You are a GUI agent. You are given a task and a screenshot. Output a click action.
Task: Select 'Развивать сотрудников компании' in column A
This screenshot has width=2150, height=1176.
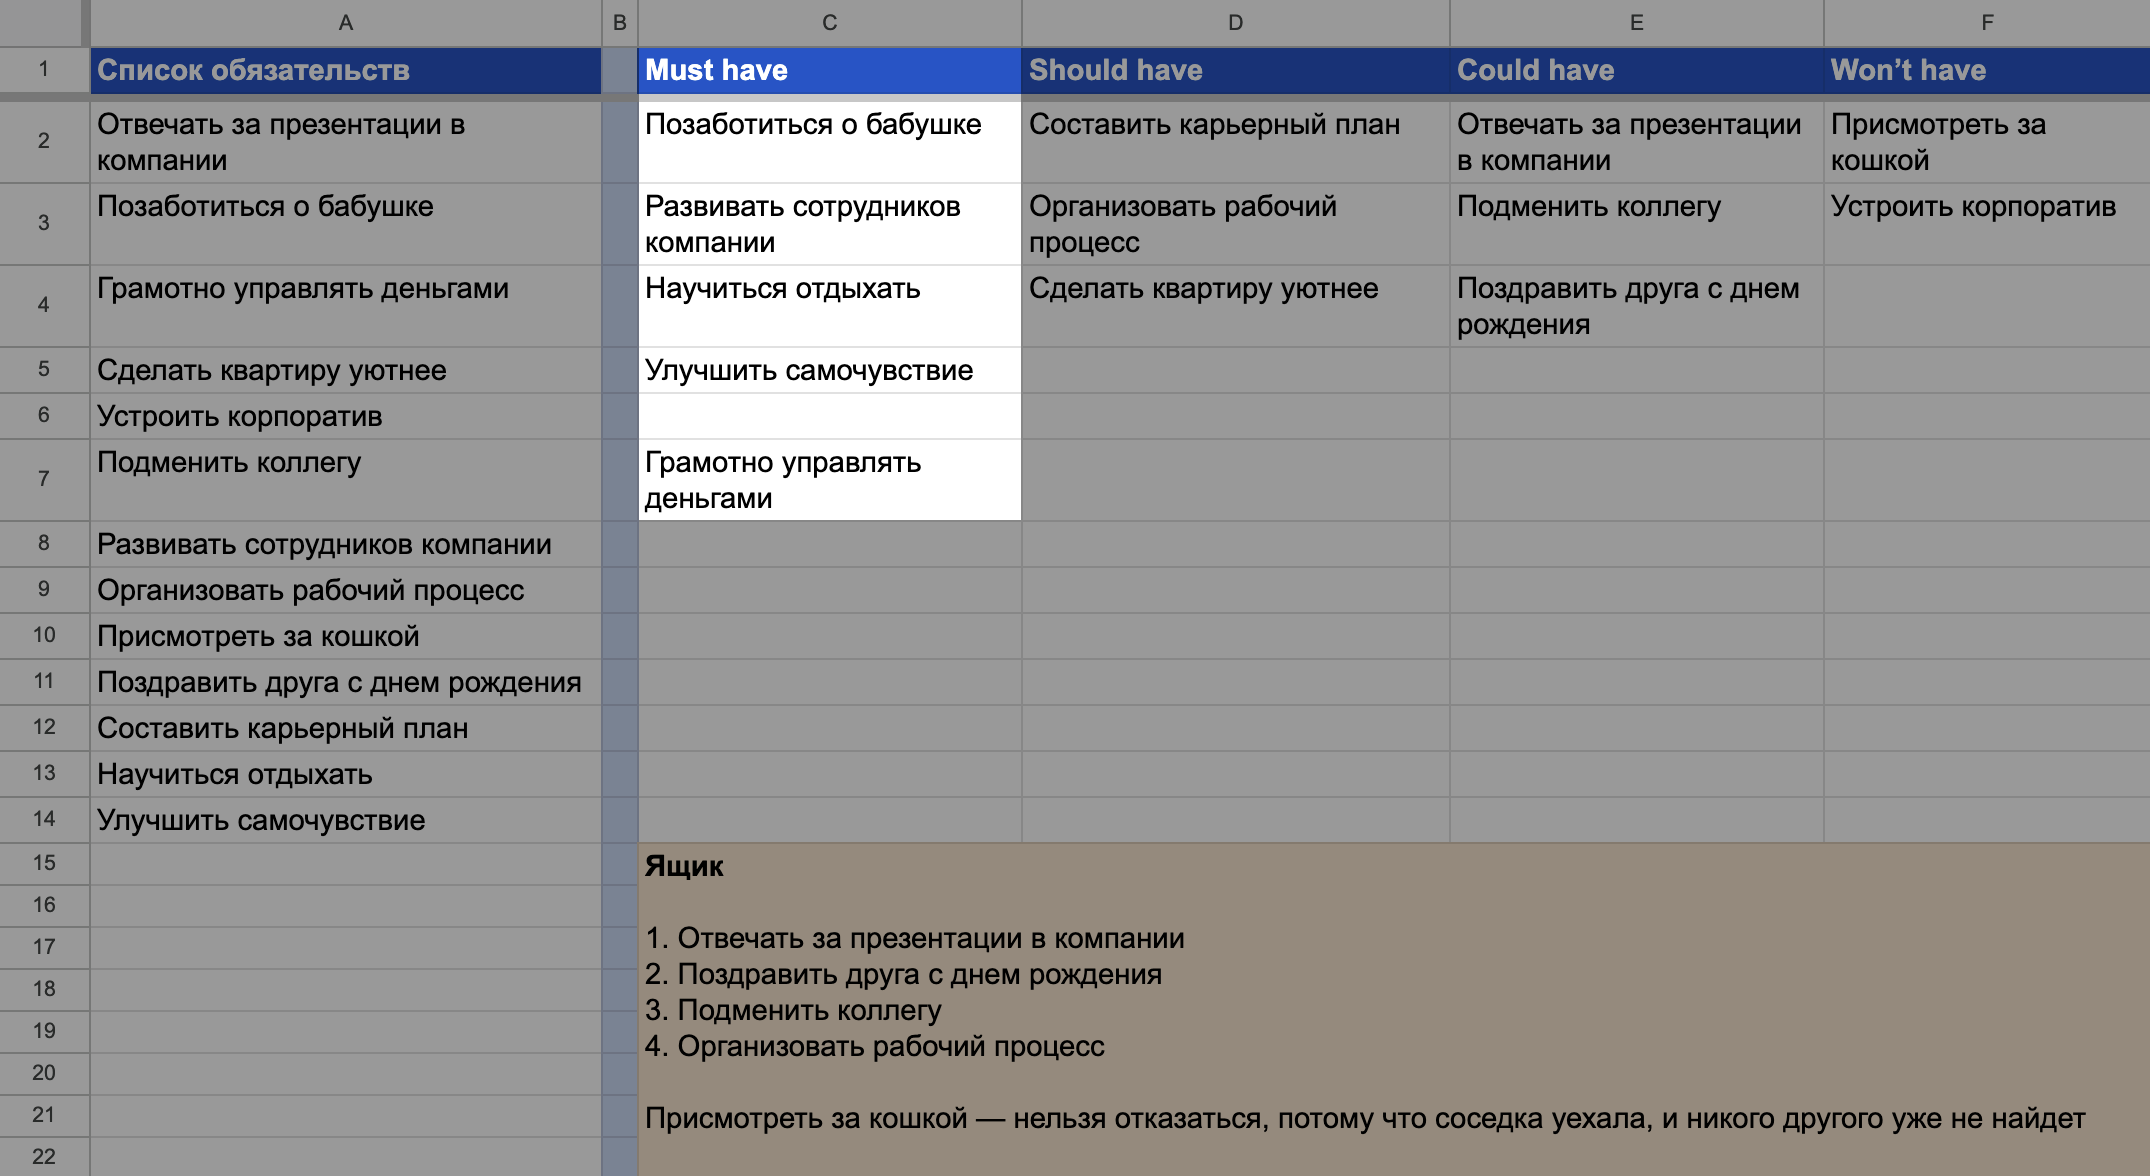coord(346,544)
